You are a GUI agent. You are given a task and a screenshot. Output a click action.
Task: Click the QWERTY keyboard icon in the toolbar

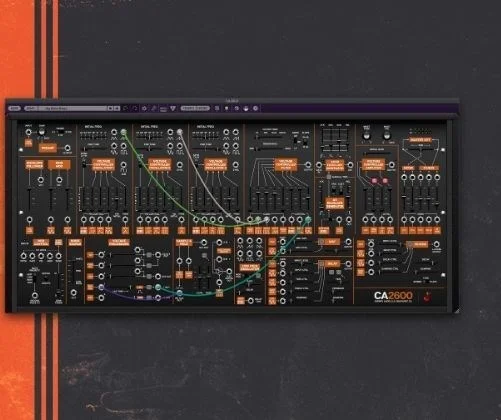click(x=163, y=109)
